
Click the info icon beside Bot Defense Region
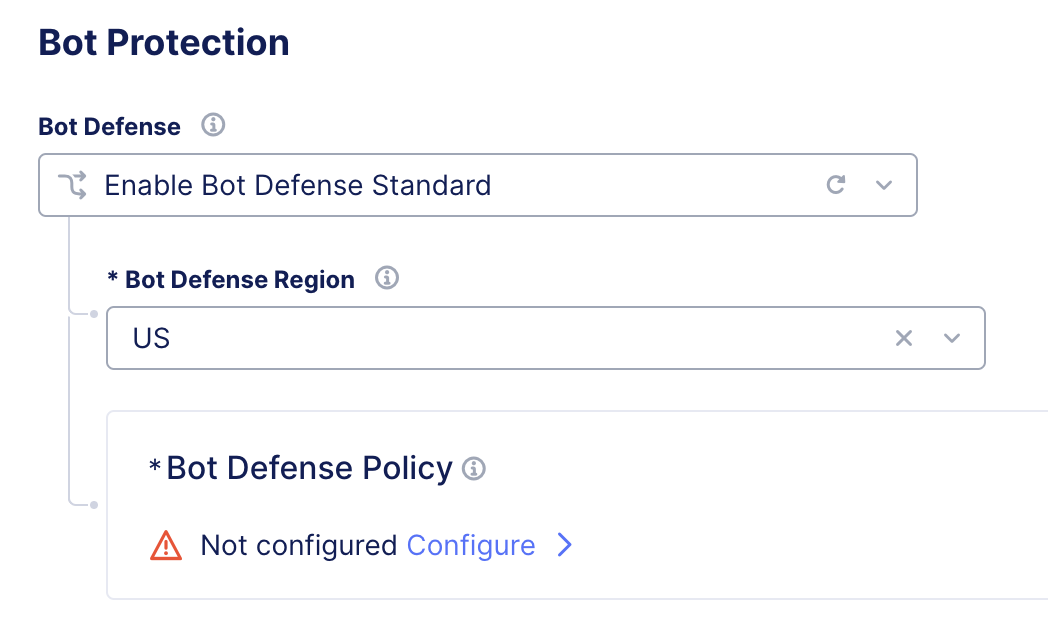[387, 279]
